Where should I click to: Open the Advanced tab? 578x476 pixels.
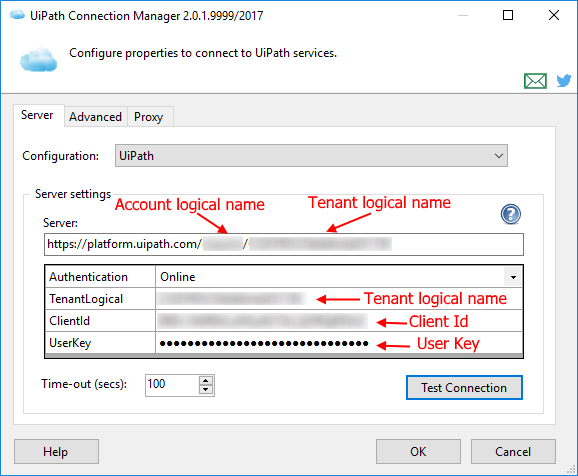[x=95, y=117]
